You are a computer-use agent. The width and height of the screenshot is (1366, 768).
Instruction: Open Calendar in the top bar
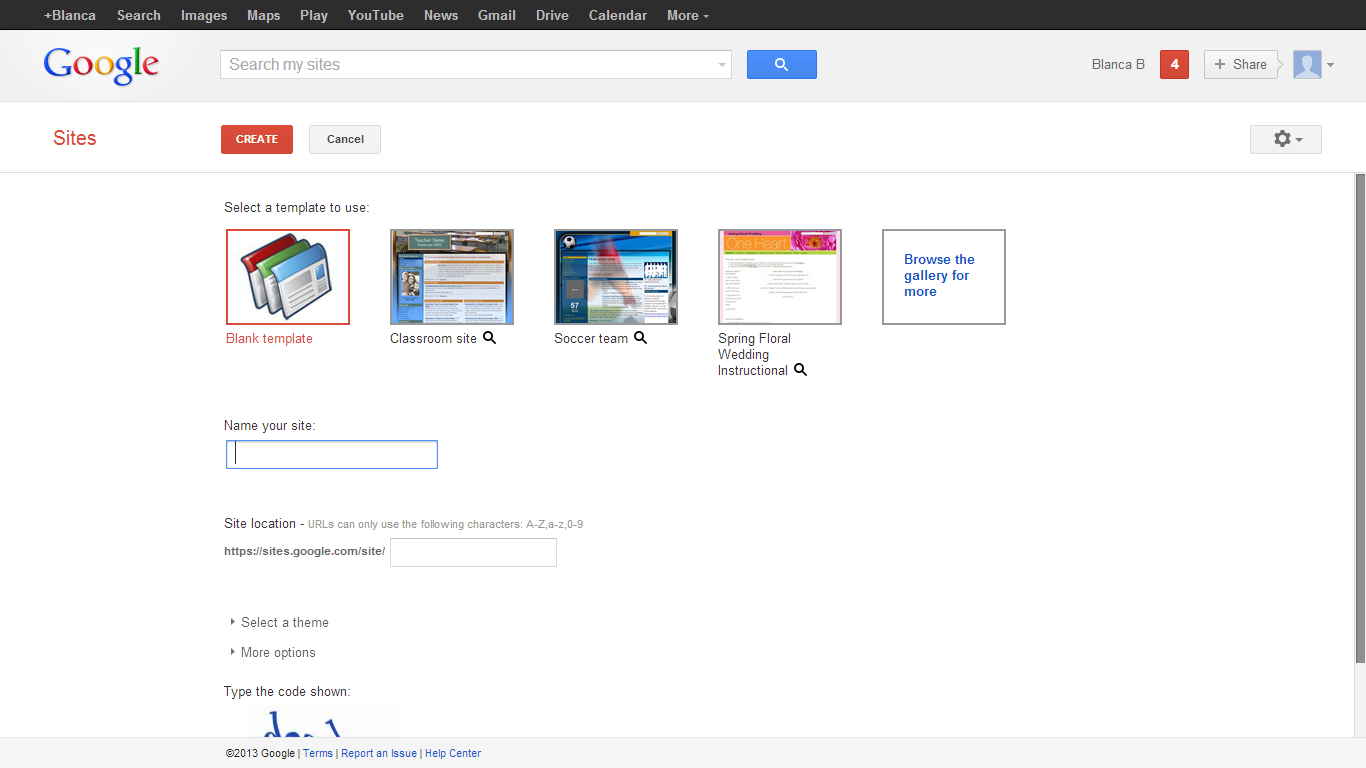618,15
